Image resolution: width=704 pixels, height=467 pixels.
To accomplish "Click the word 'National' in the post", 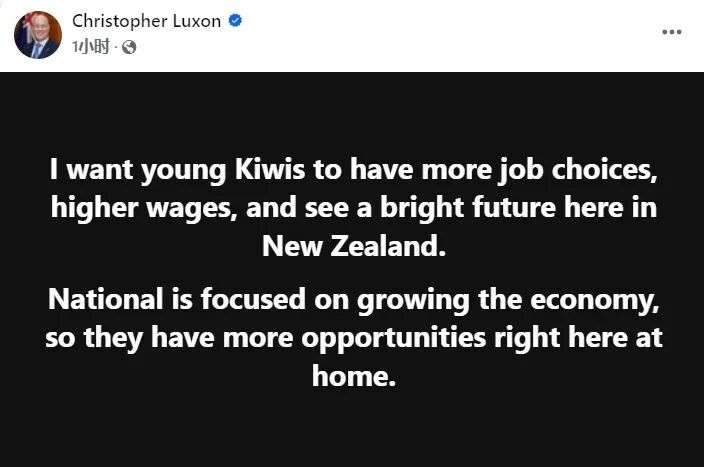I will point(104,300).
